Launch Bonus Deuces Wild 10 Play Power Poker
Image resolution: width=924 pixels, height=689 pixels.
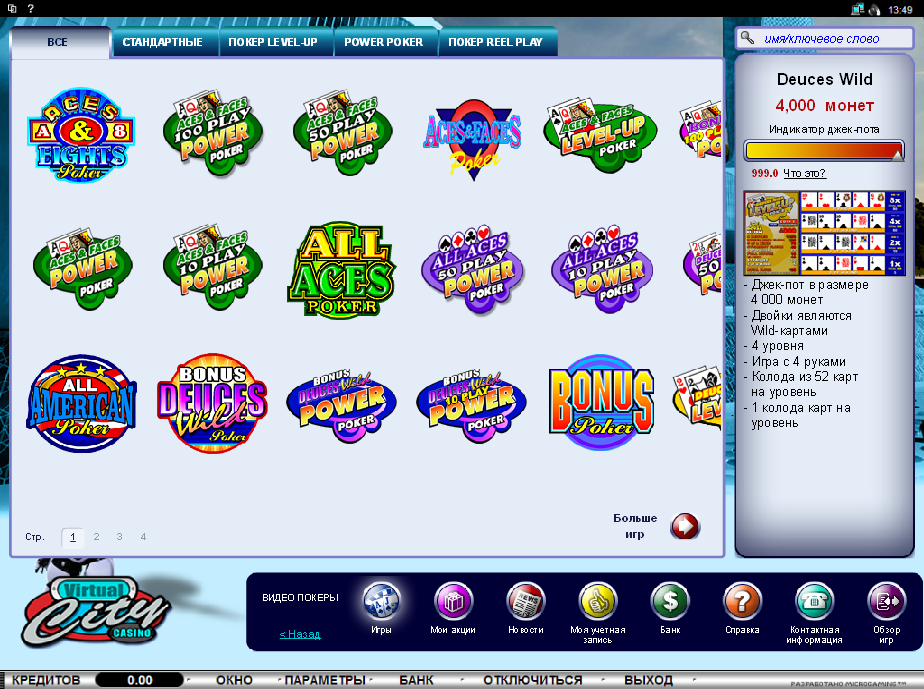[x=471, y=406]
